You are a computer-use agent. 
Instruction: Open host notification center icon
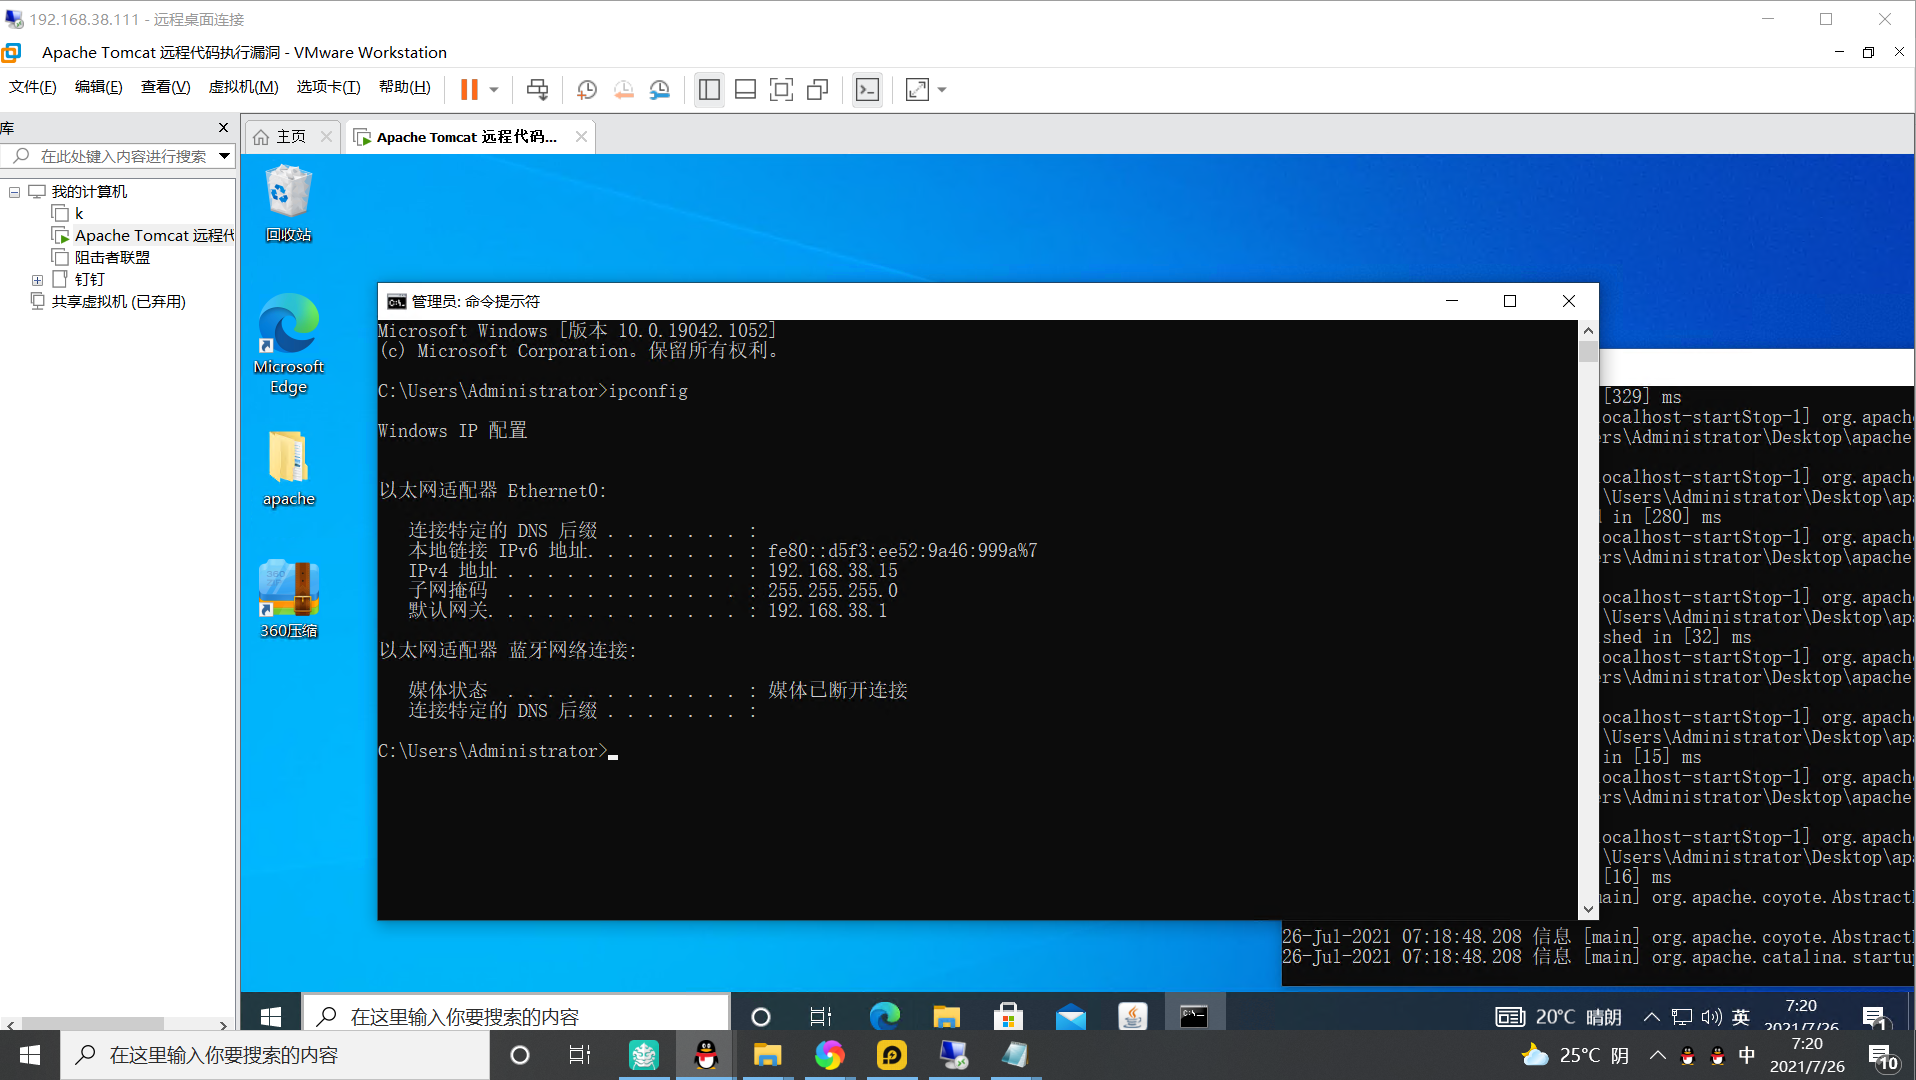point(1883,1056)
